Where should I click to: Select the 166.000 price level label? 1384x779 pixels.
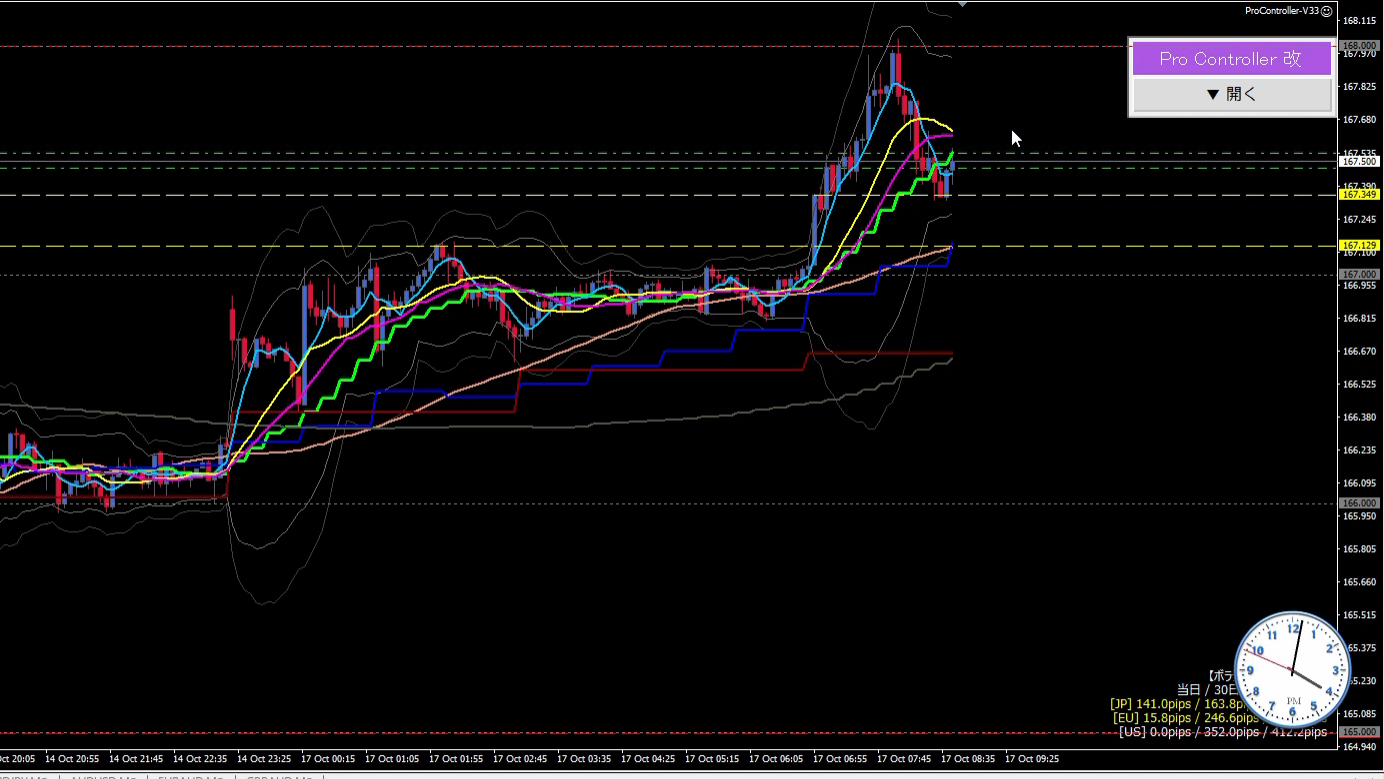pos(1359,503)
